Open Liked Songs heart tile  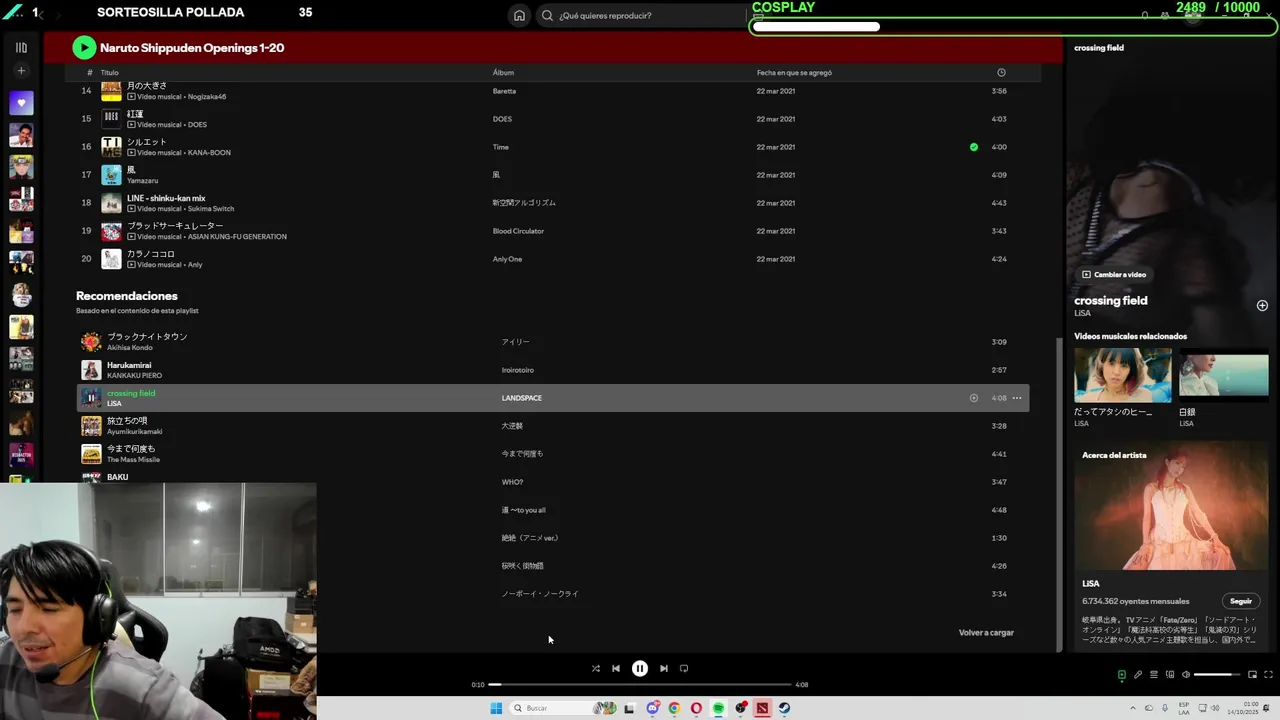click(x=21, y=103)
